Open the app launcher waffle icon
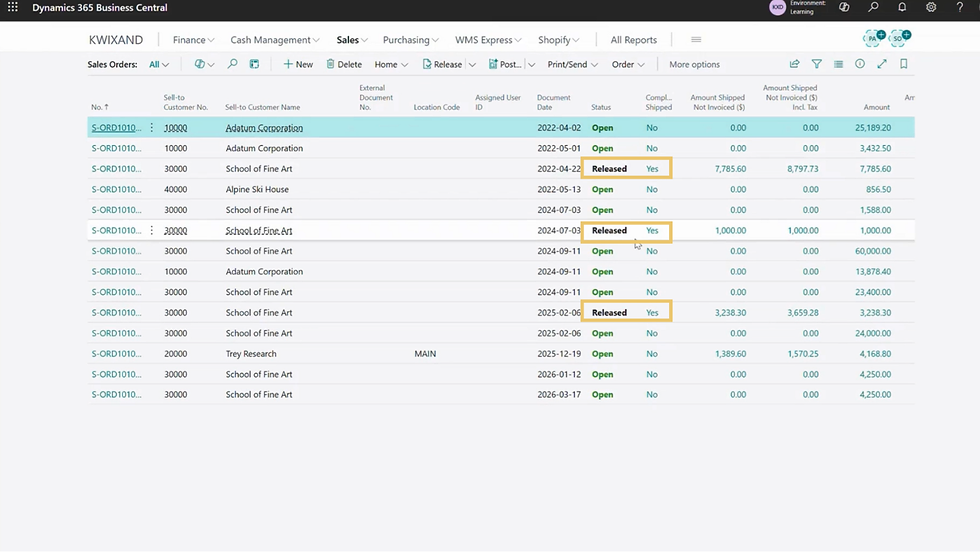The width and height of the screenshot is (980, 552). pyautogui.click(x=12, y=8)
